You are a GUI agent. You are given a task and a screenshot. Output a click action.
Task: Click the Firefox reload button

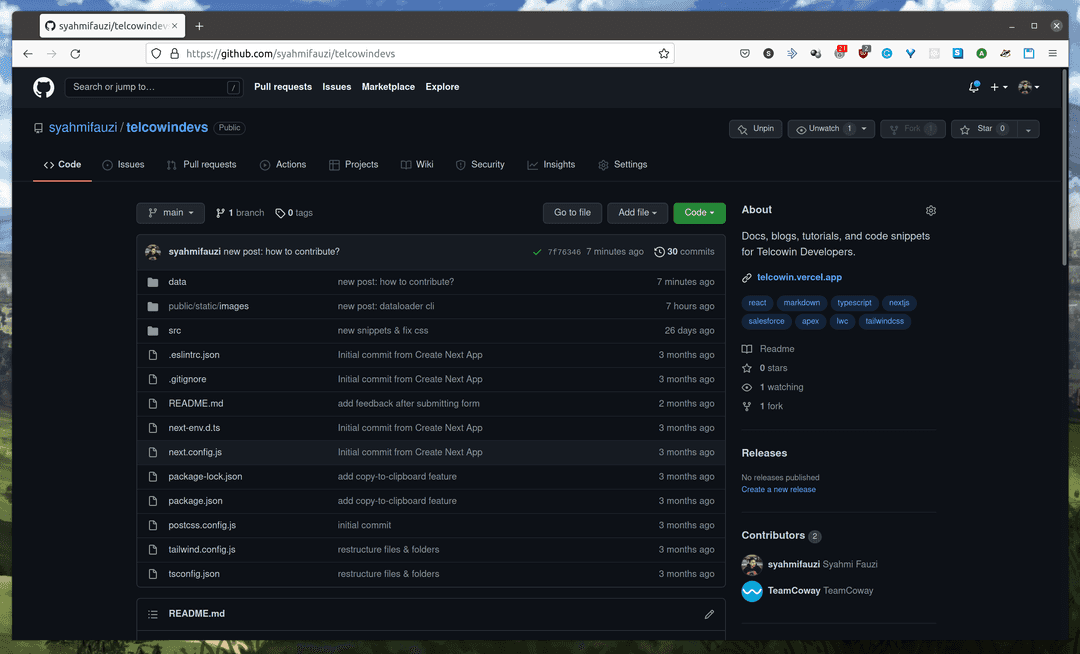pyautogui.click(x=75, y=54)
